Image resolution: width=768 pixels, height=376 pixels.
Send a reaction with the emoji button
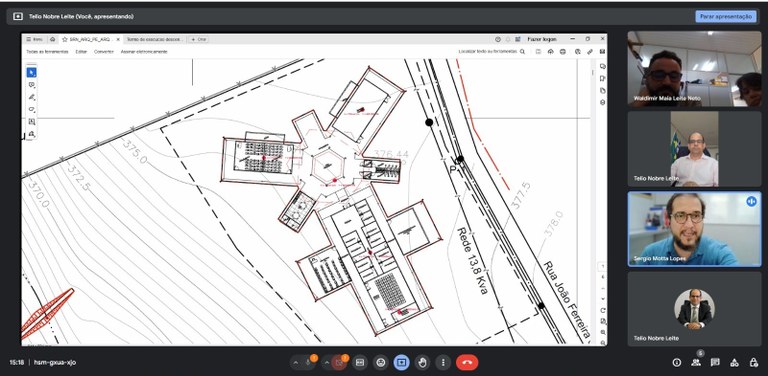(x=381, y=363)
